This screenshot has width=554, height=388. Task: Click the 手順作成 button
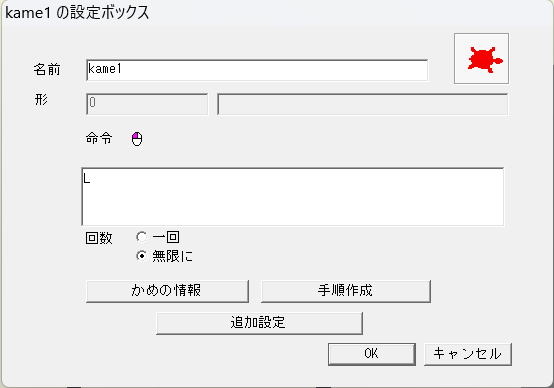pyautogui.click(x=346, y=291)
